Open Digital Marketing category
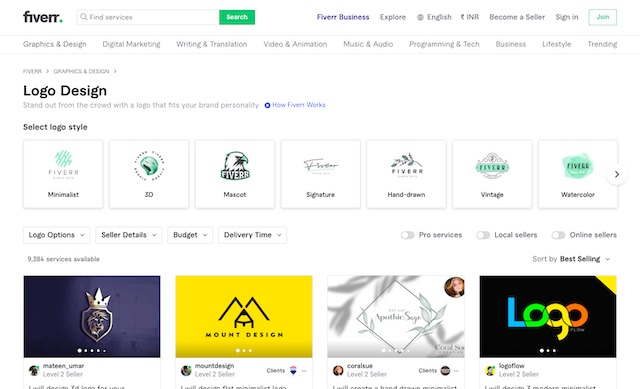The height and width of the screenshot is (389, 640). (x=131, y=44)
